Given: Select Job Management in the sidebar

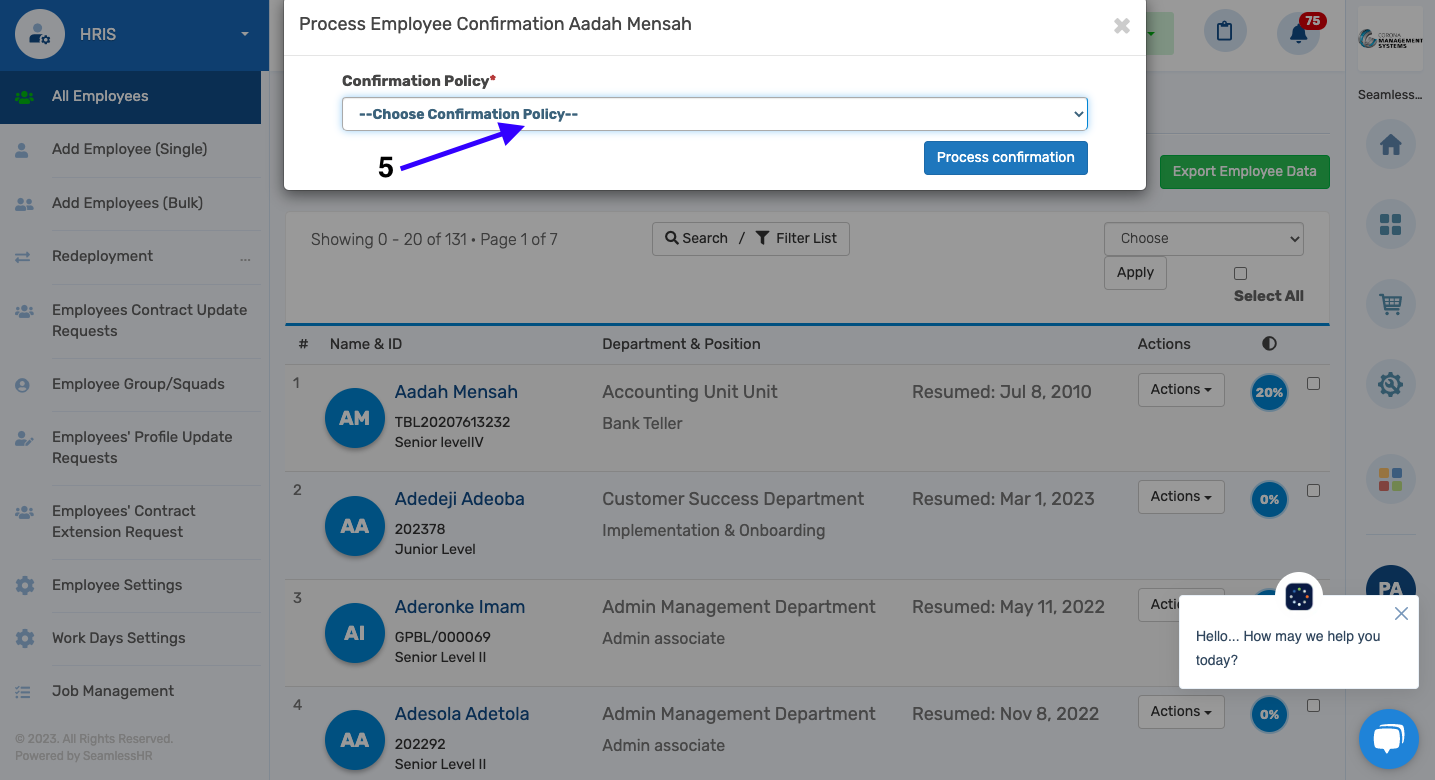Looking at the screenshot, I should (x=113, y=691).
